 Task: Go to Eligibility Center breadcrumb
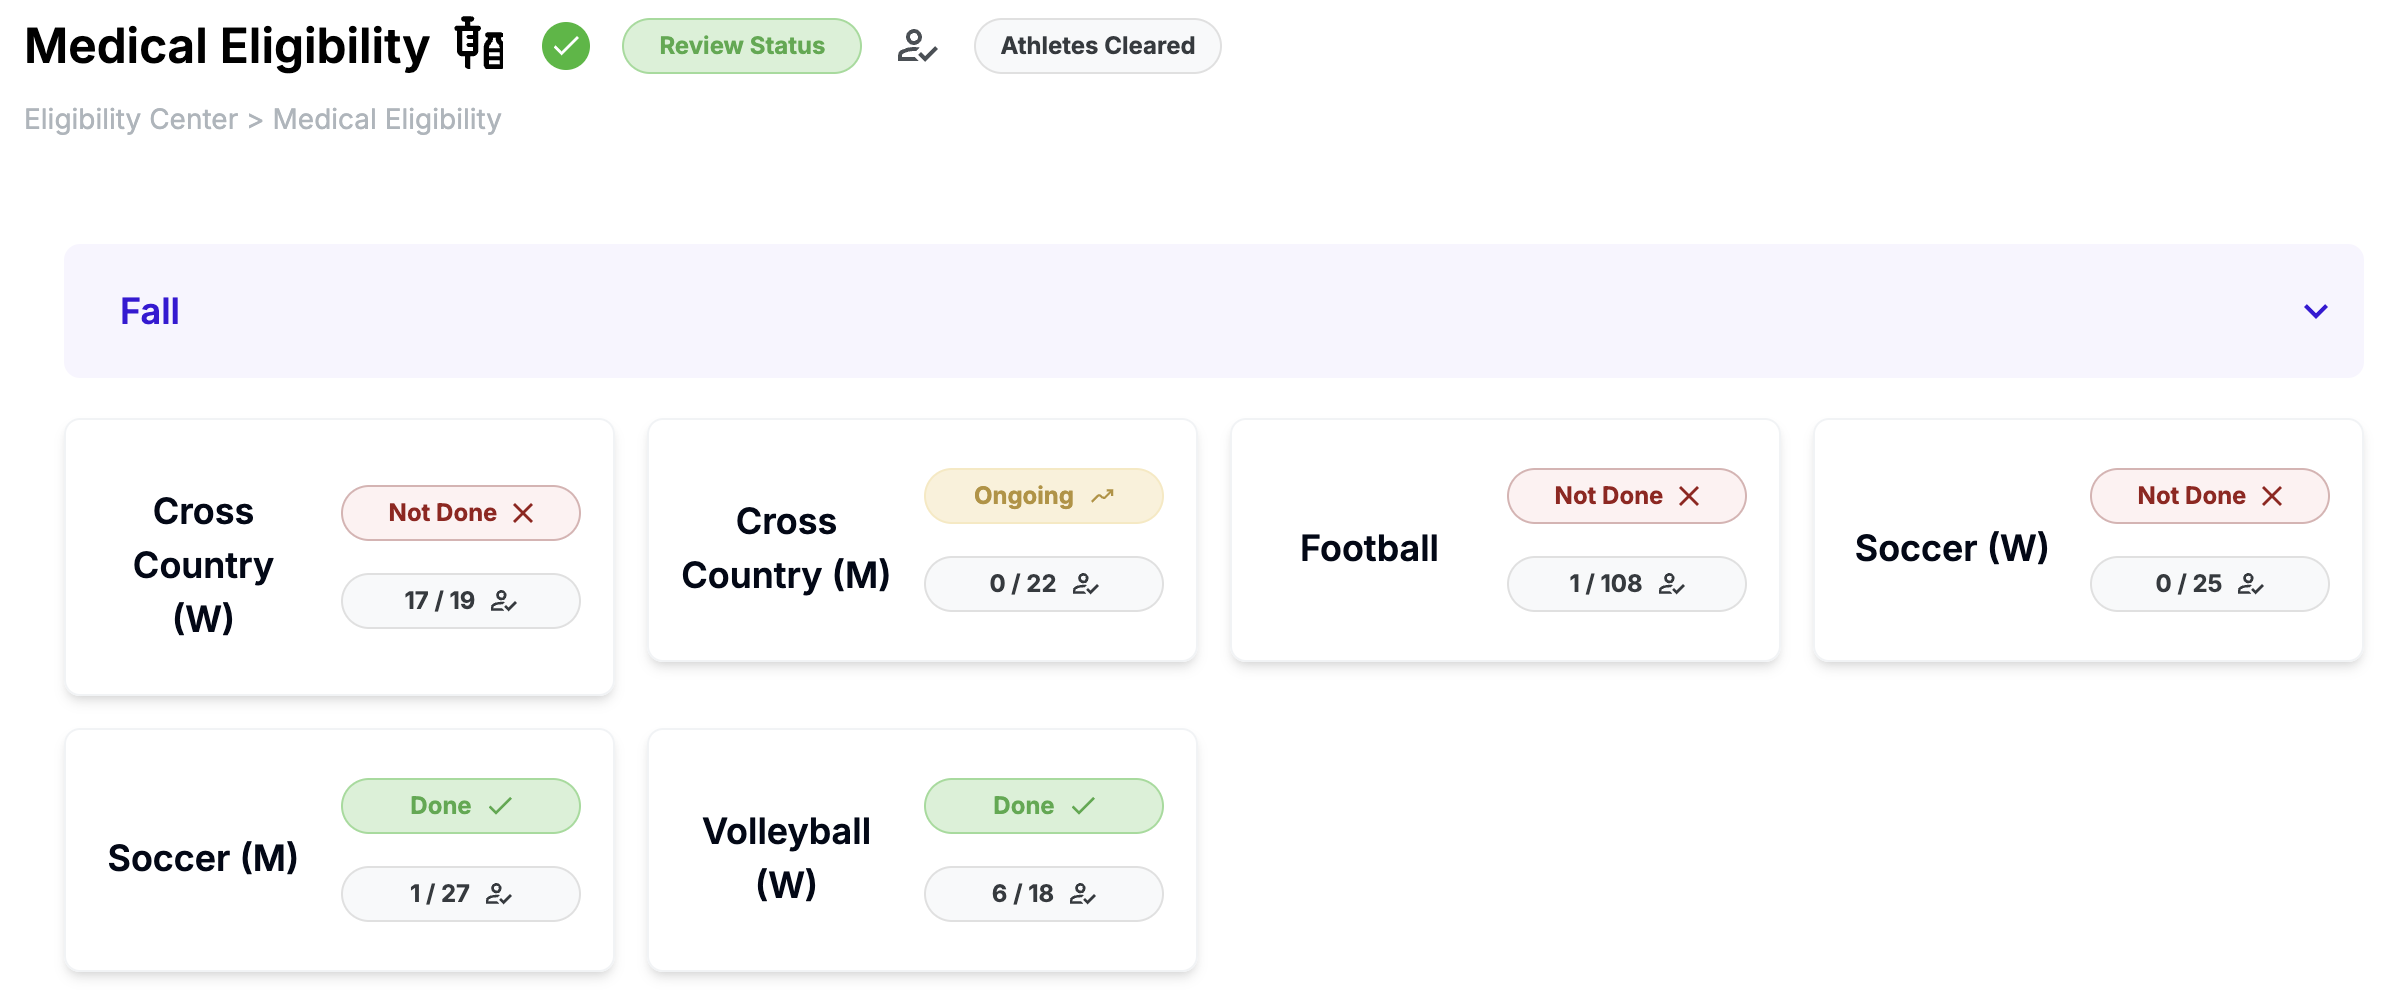[x=131, y=119]
